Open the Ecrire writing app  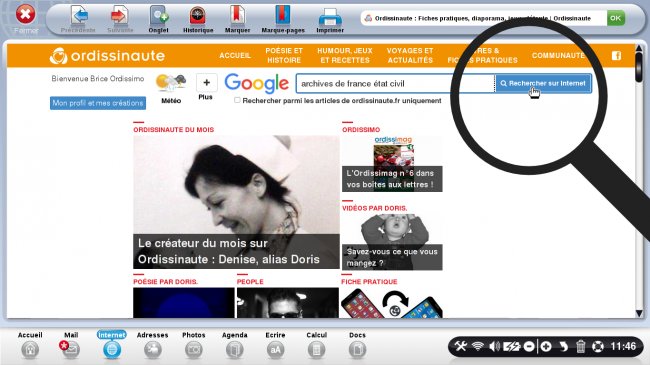[x=275, y=345]
